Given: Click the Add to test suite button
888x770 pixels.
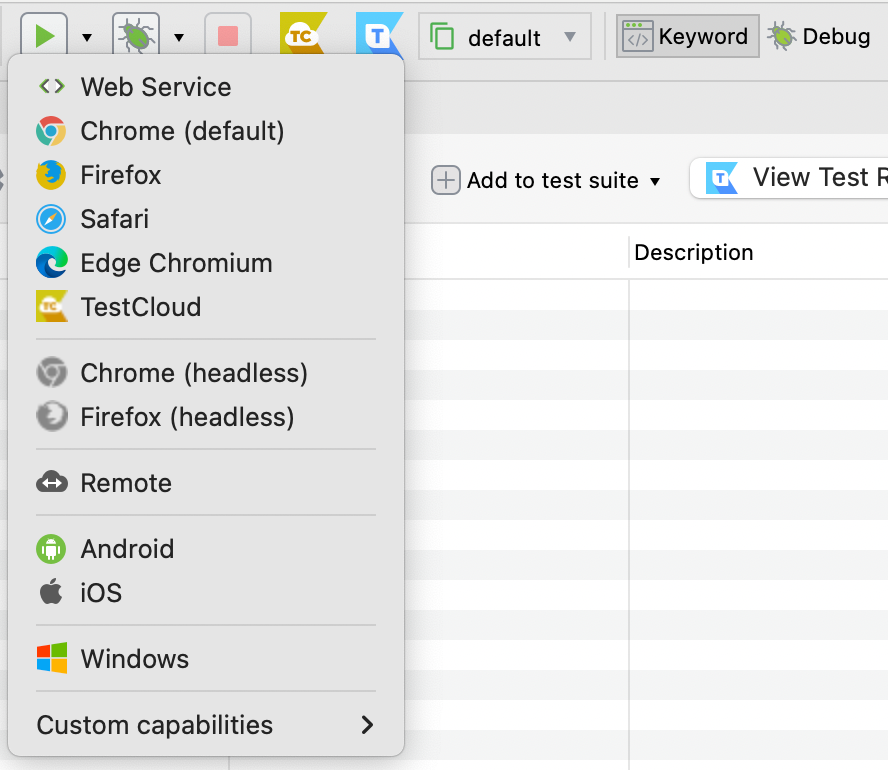Looking at the screenshot, I should coord(535,181).
